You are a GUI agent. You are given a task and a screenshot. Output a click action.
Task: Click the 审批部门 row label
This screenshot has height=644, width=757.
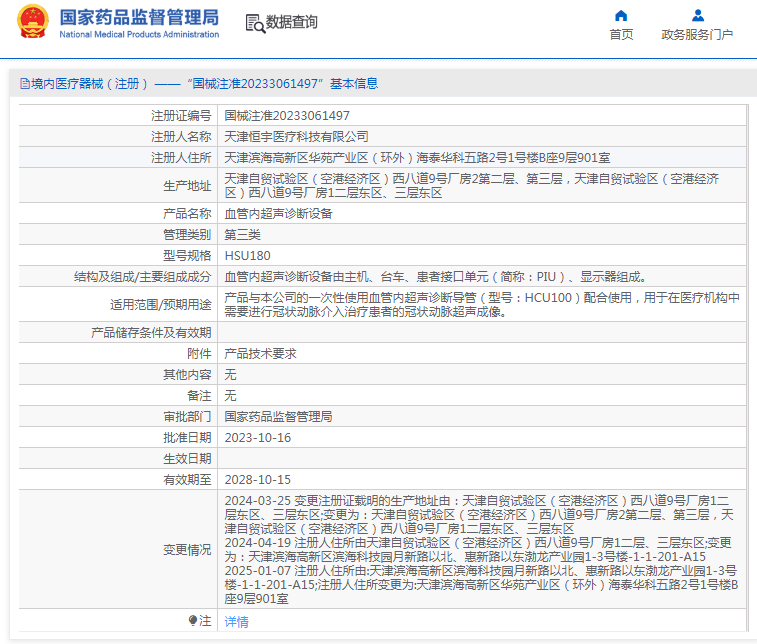click(187, 417)
